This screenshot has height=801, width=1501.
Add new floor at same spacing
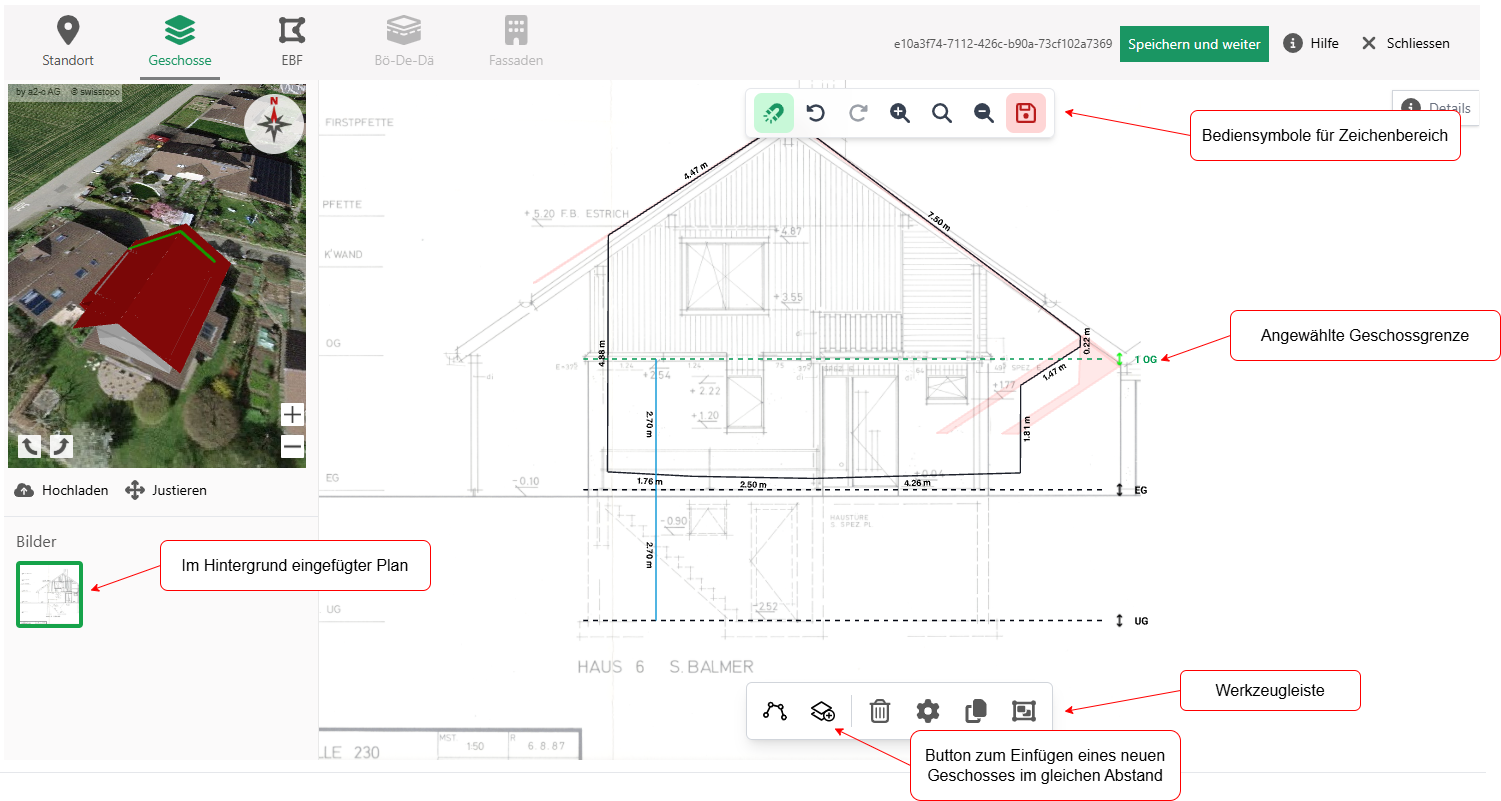823,711
